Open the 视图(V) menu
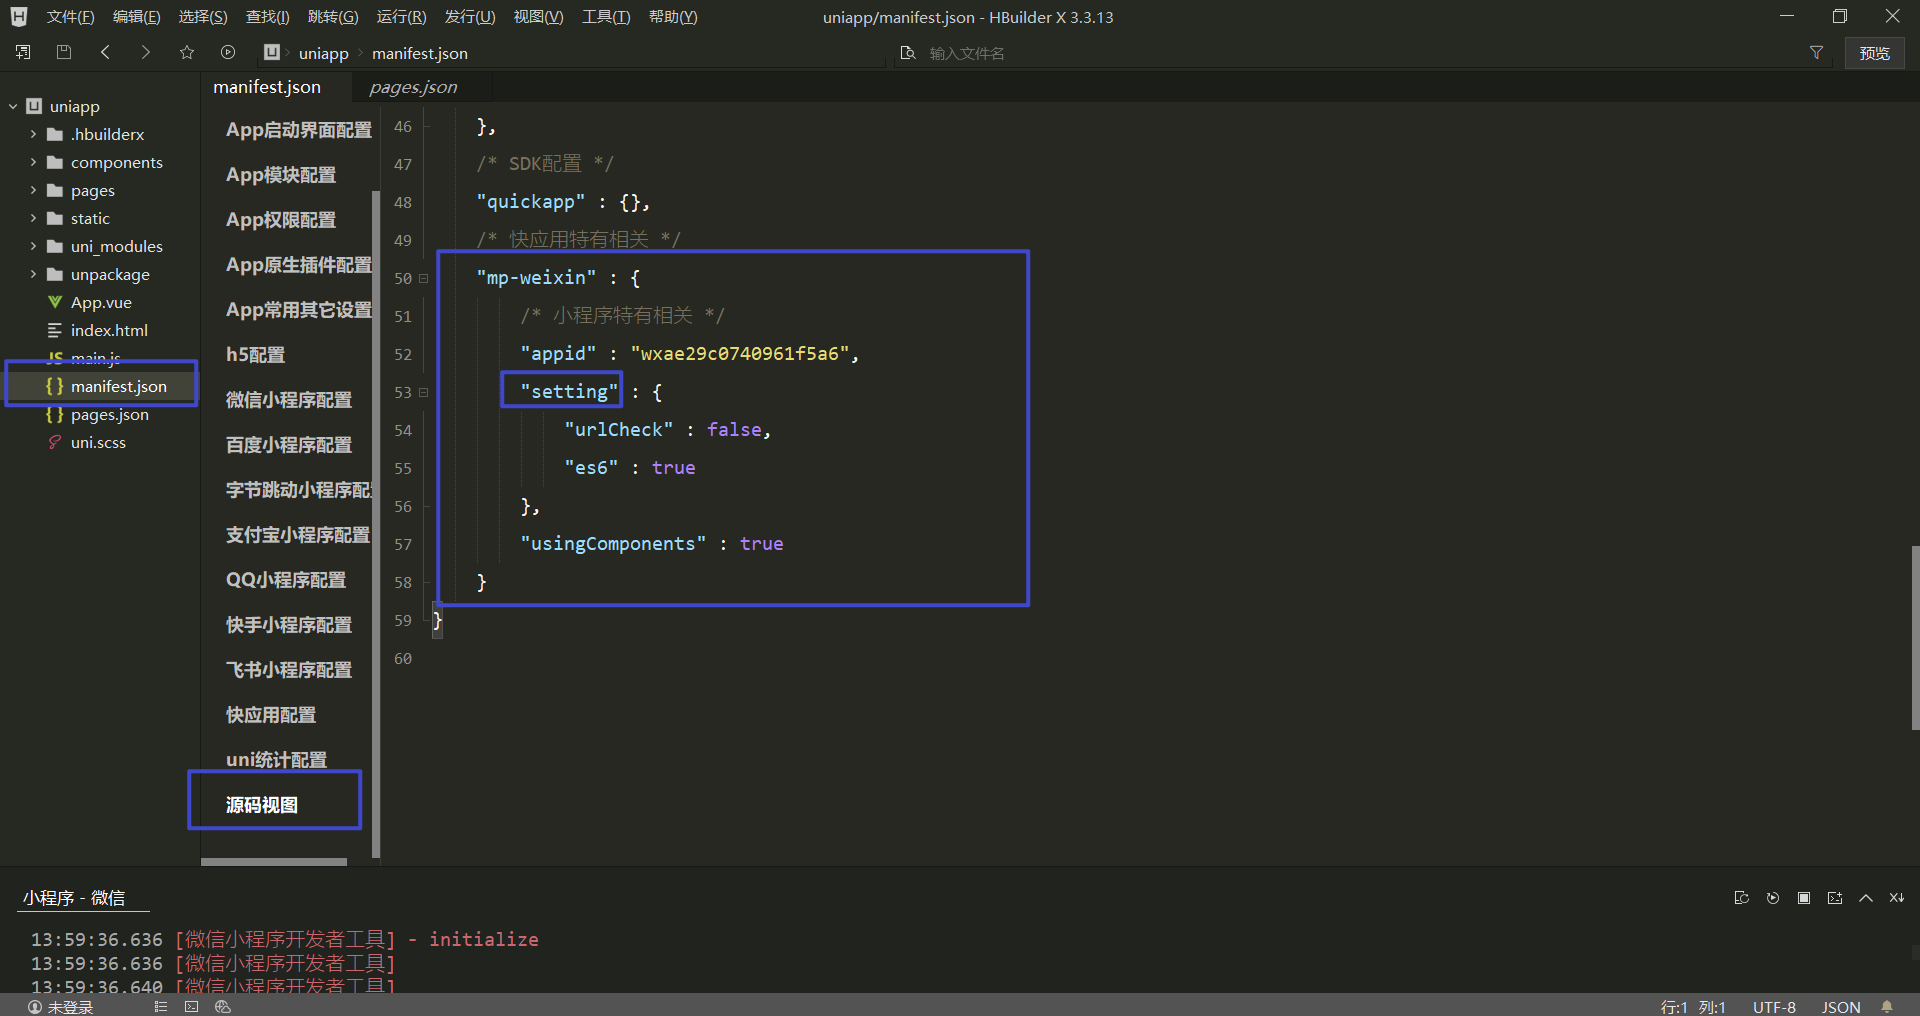This screenshot has width=1920, height=1016. pos(538,17)
